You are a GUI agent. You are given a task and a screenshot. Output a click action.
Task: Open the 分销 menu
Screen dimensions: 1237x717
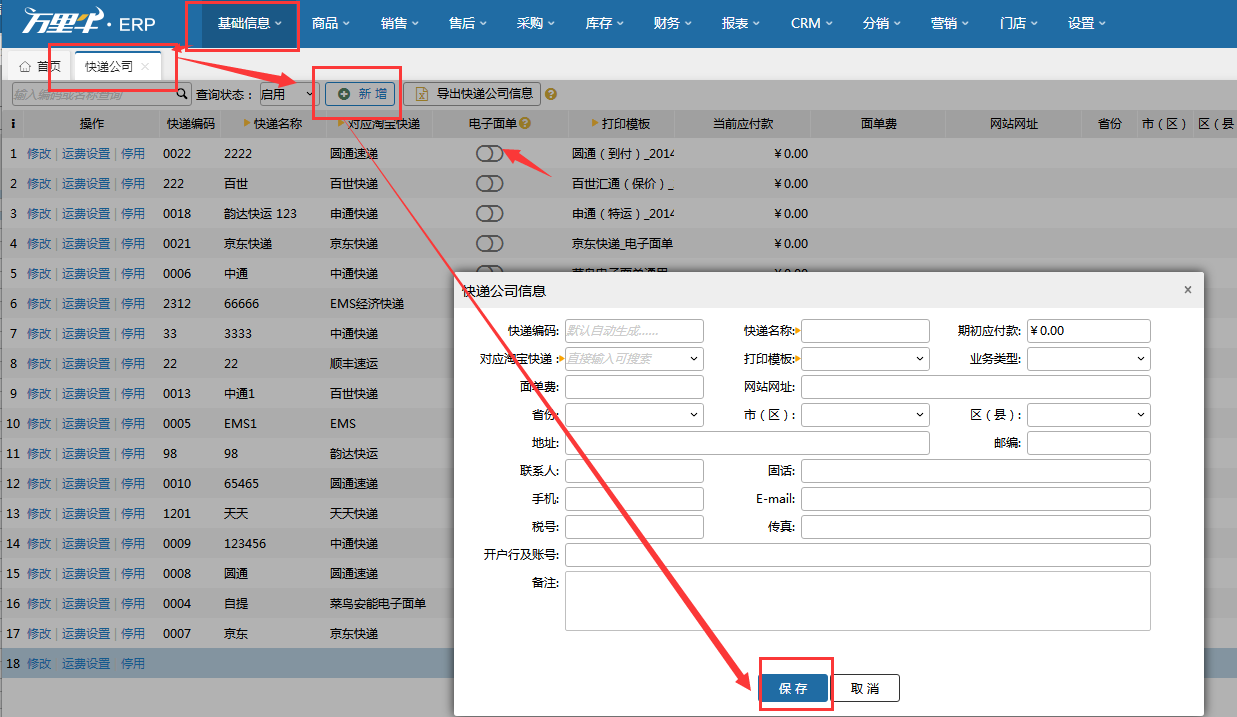pos(880,23)
